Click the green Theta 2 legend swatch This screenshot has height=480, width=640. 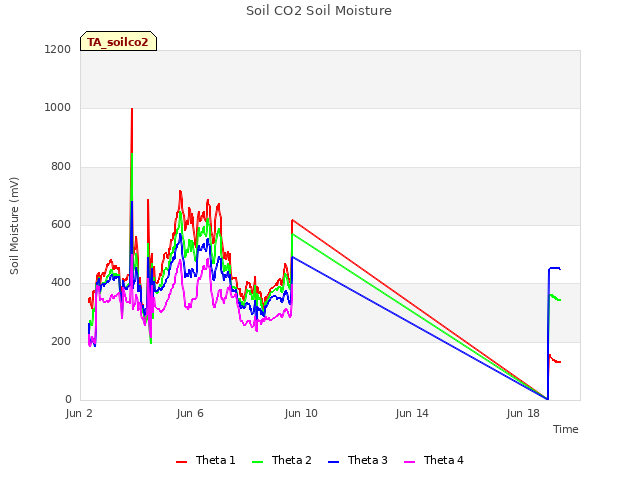click(x=258, y=462)
